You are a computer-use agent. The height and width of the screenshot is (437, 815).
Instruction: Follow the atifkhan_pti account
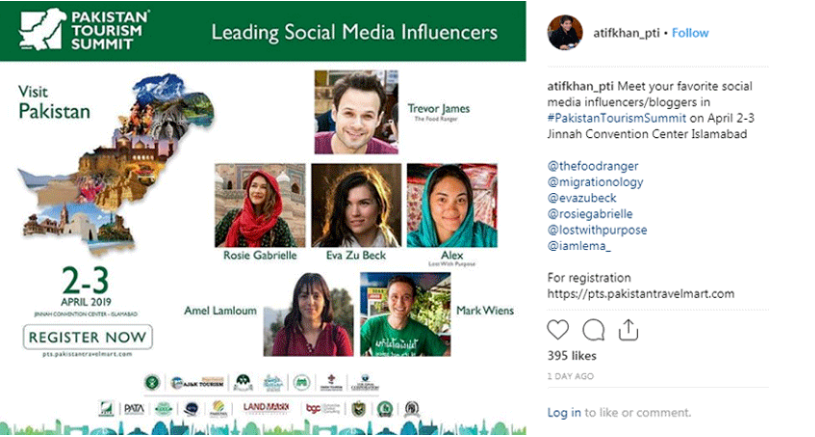pyautogui.click(x=690, y=33)
